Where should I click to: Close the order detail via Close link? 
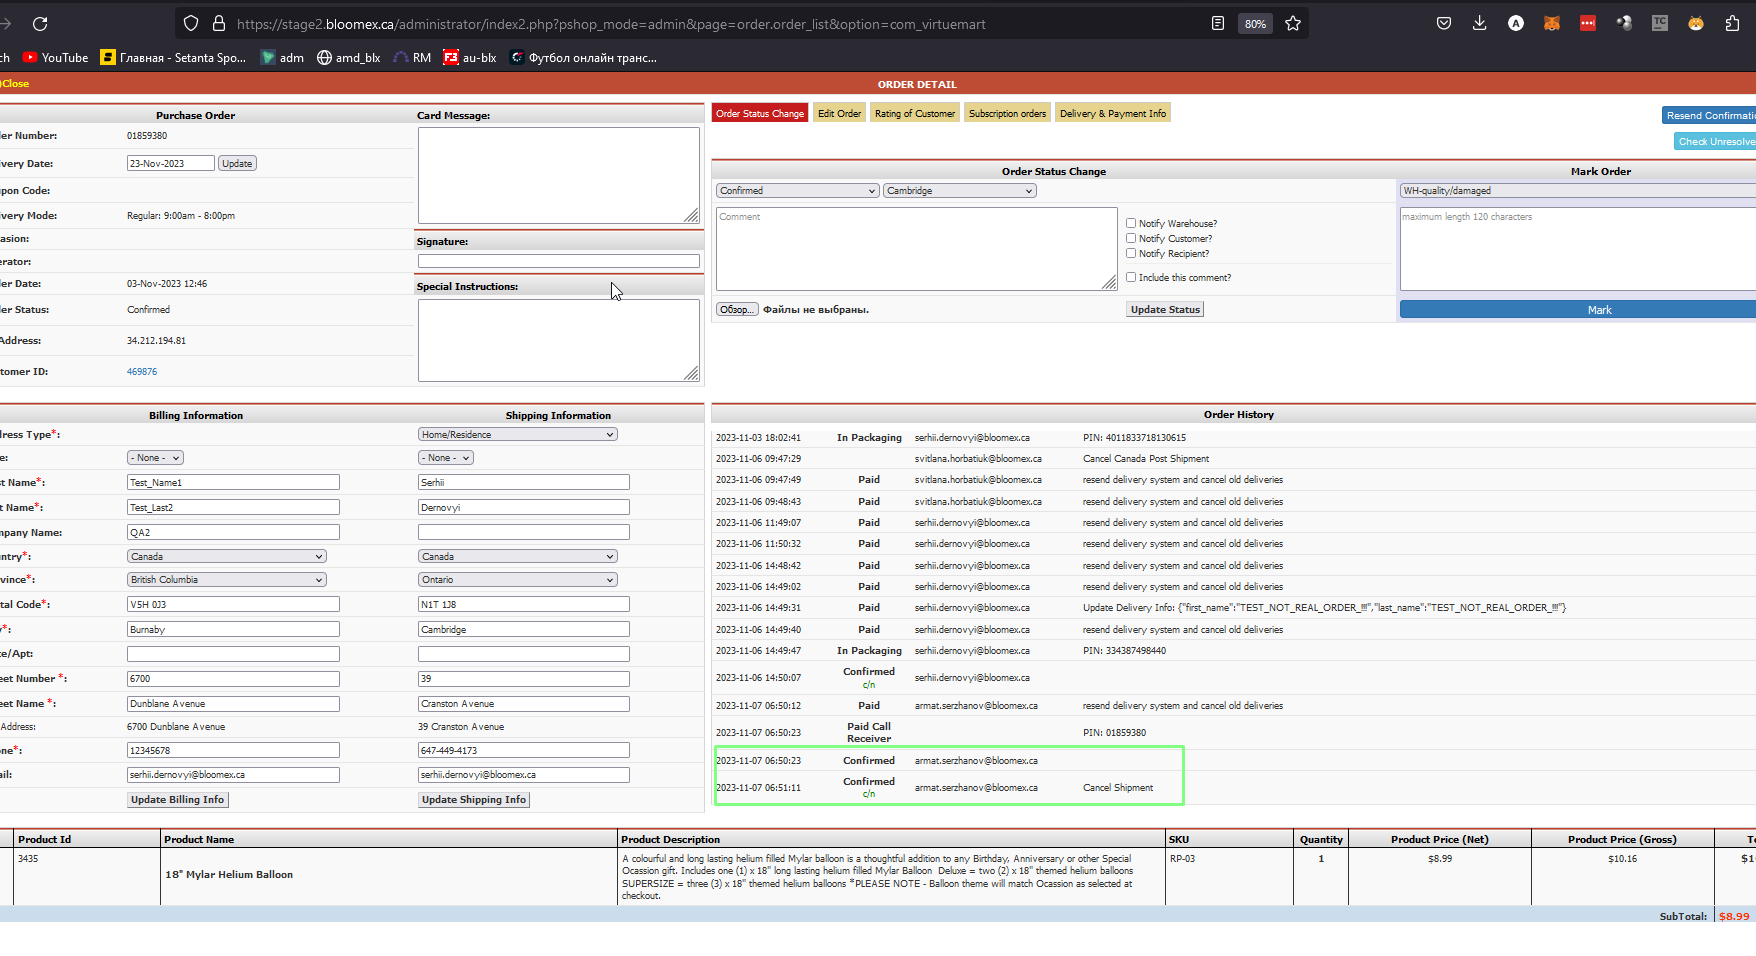point(15,84)
